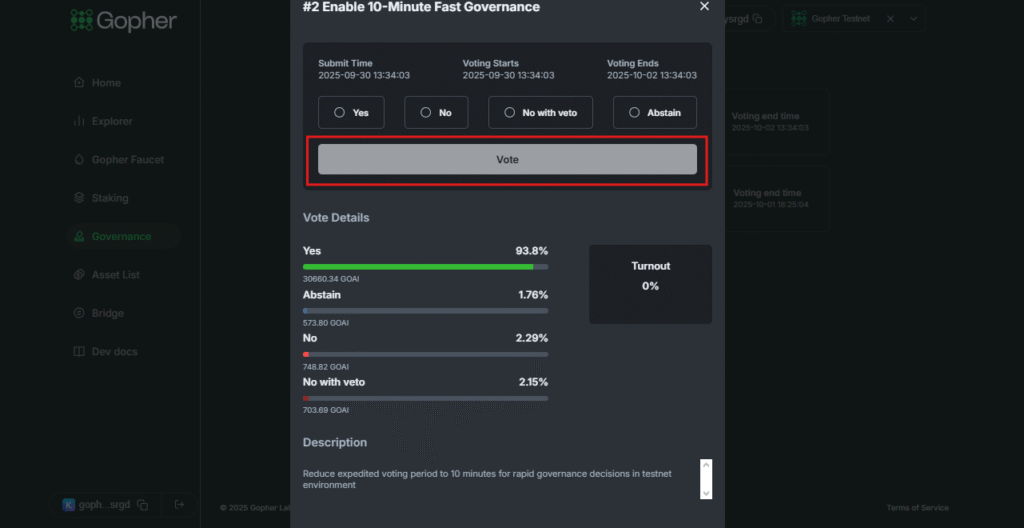
Task: Go to the Governance menu item
Action: (x=120, y=237)
